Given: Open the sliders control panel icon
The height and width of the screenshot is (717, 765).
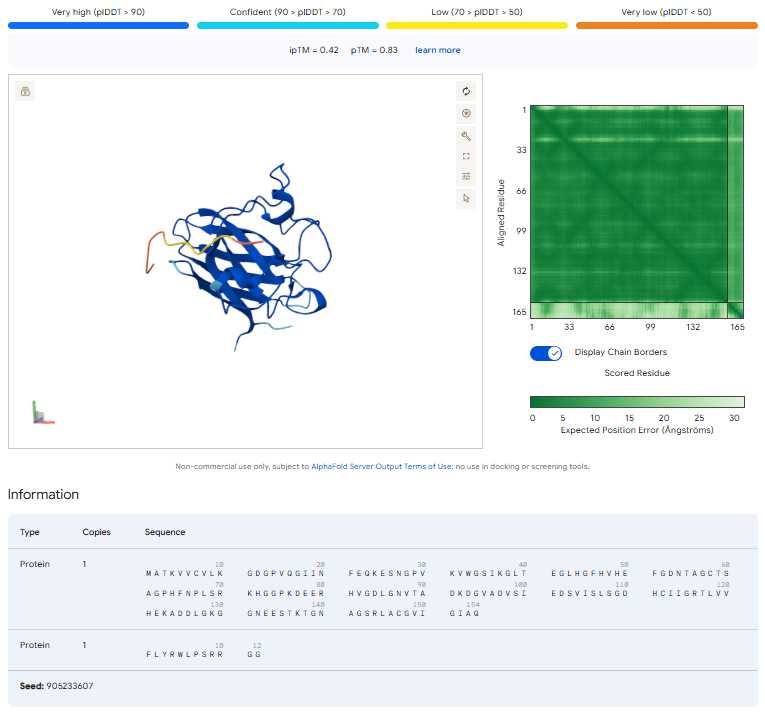Looking at the screenshot, I should [x=466, y=176].
